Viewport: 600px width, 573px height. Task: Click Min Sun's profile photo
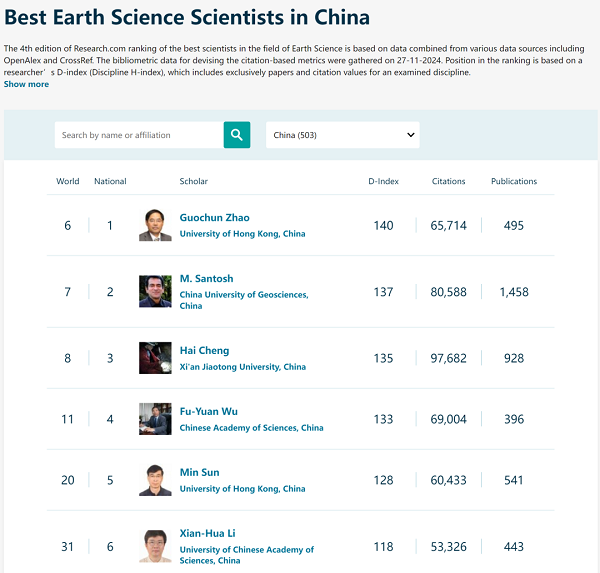click(x=155, y=480)
